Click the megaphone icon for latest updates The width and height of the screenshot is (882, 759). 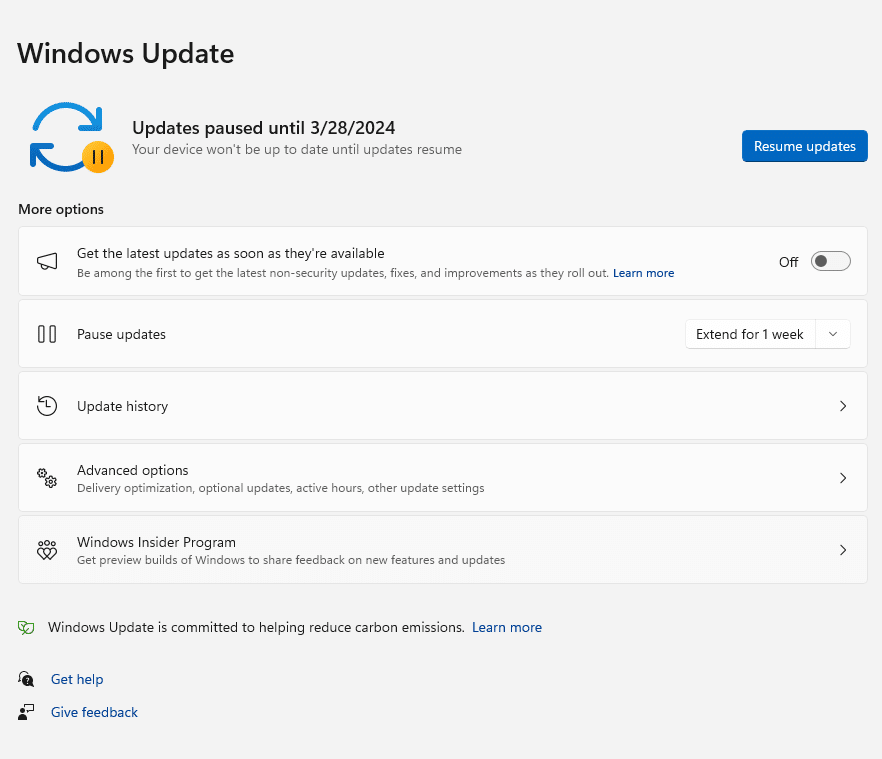(47, 262)
